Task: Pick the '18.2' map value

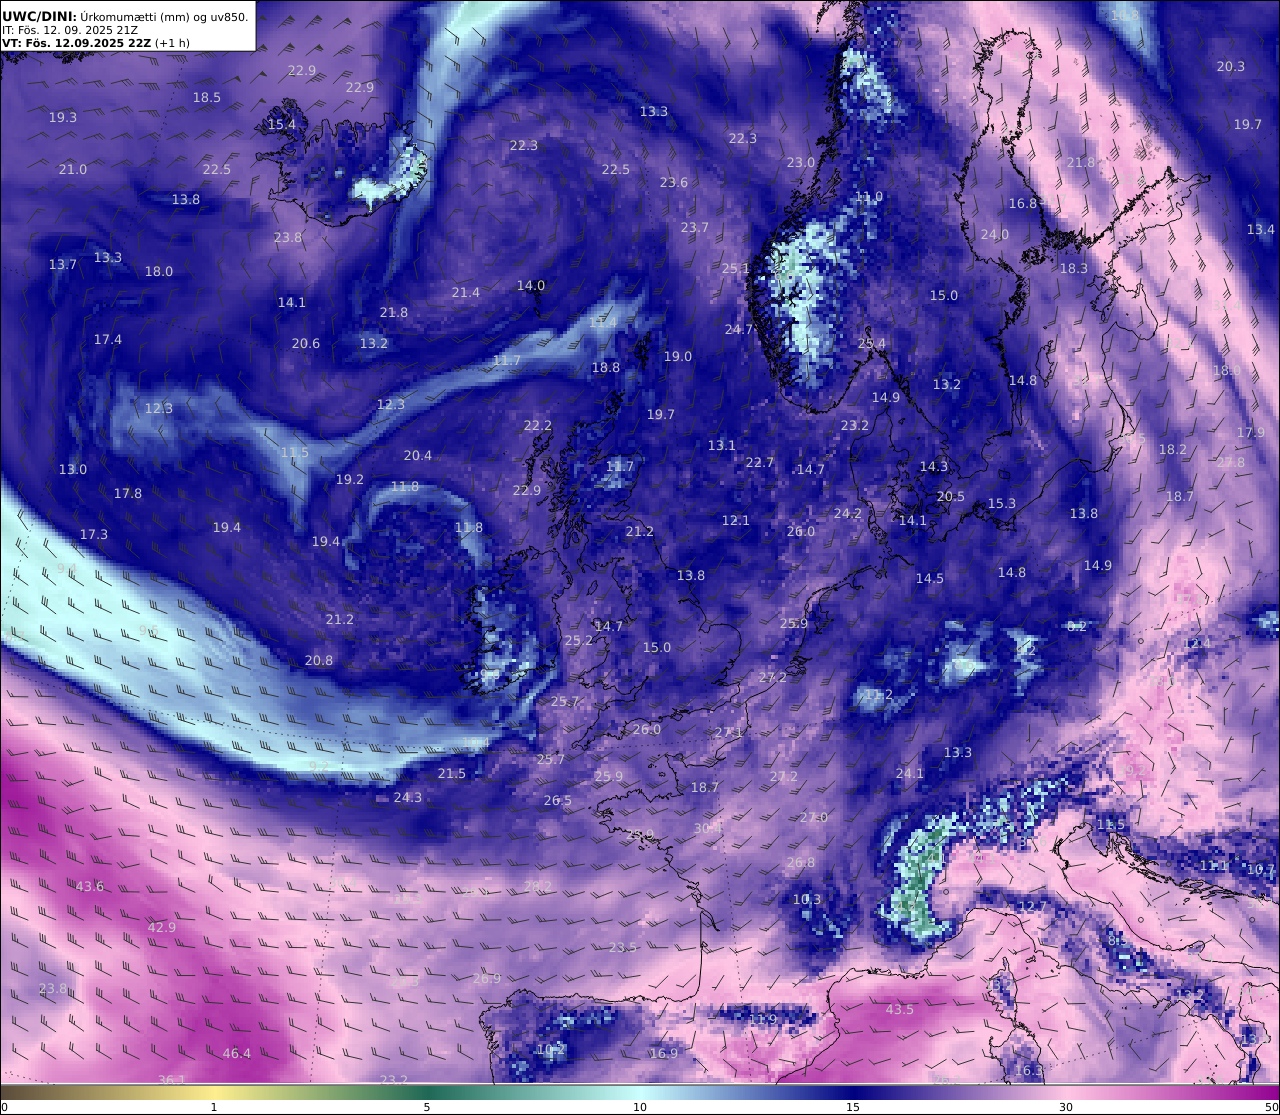Action: 1173,450
